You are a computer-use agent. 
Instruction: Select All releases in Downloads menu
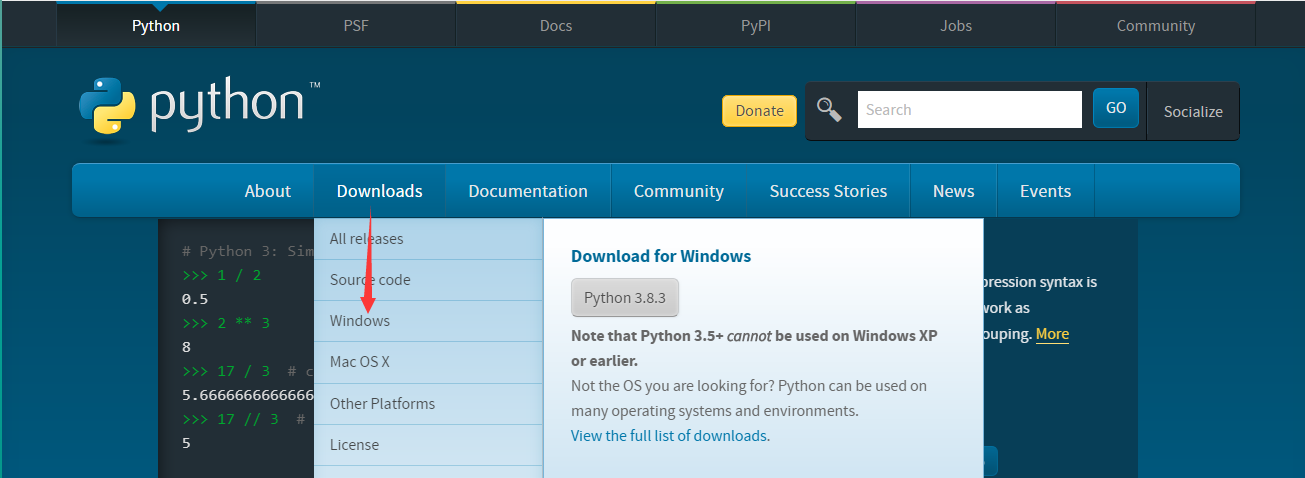(428, 239)
